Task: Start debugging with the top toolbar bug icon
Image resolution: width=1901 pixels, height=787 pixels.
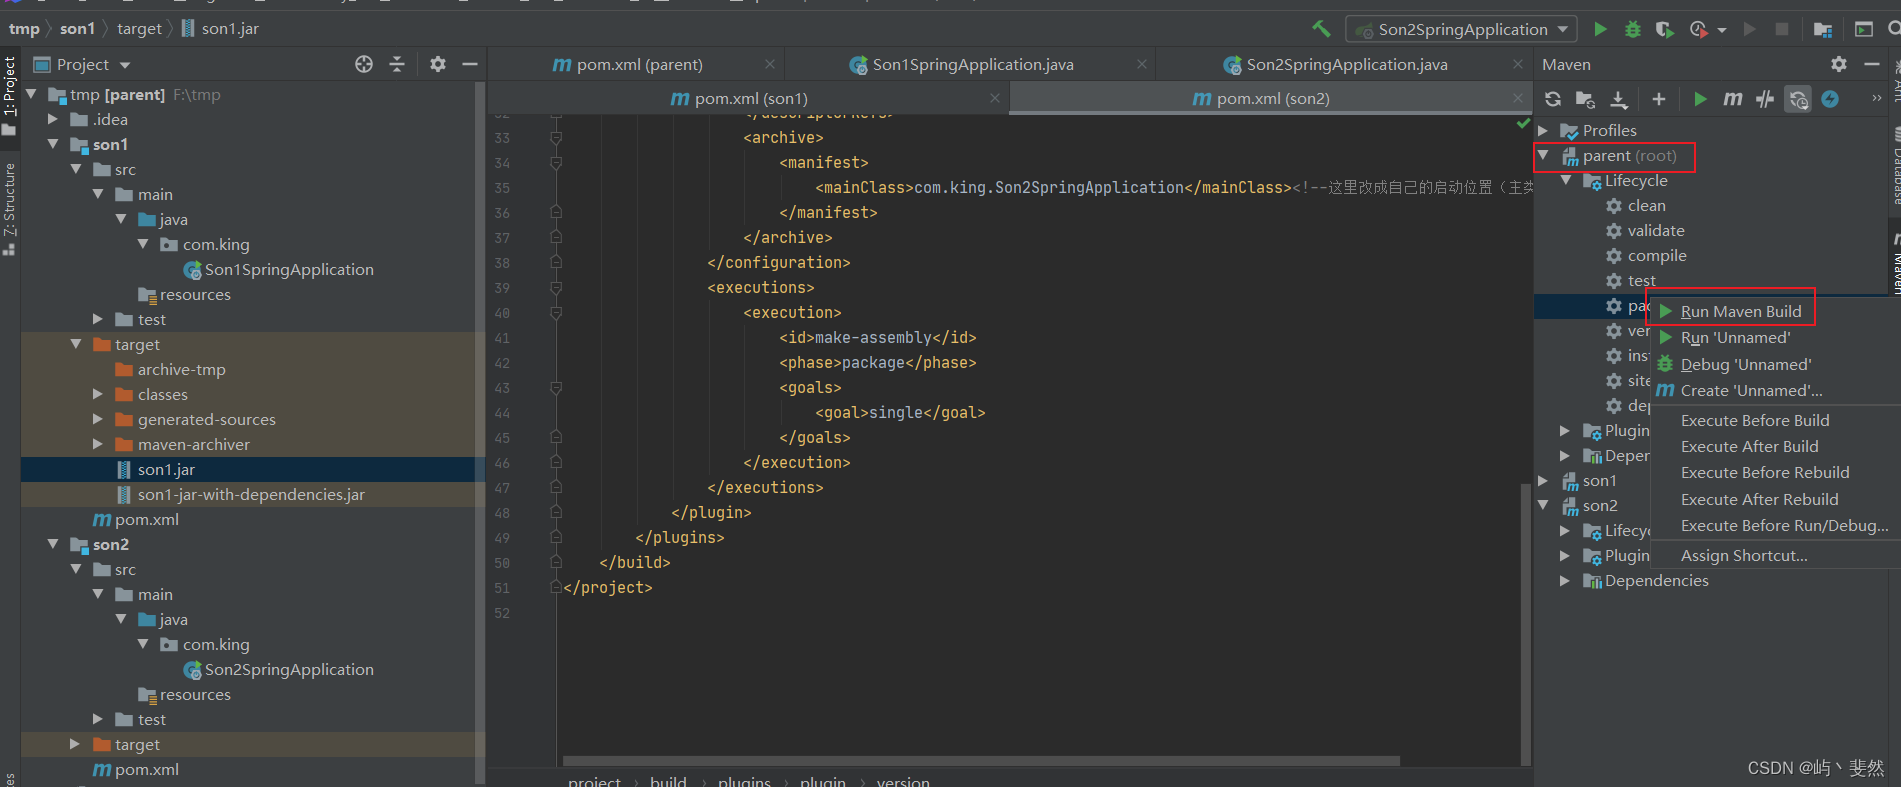Action: click(1632, 29)
